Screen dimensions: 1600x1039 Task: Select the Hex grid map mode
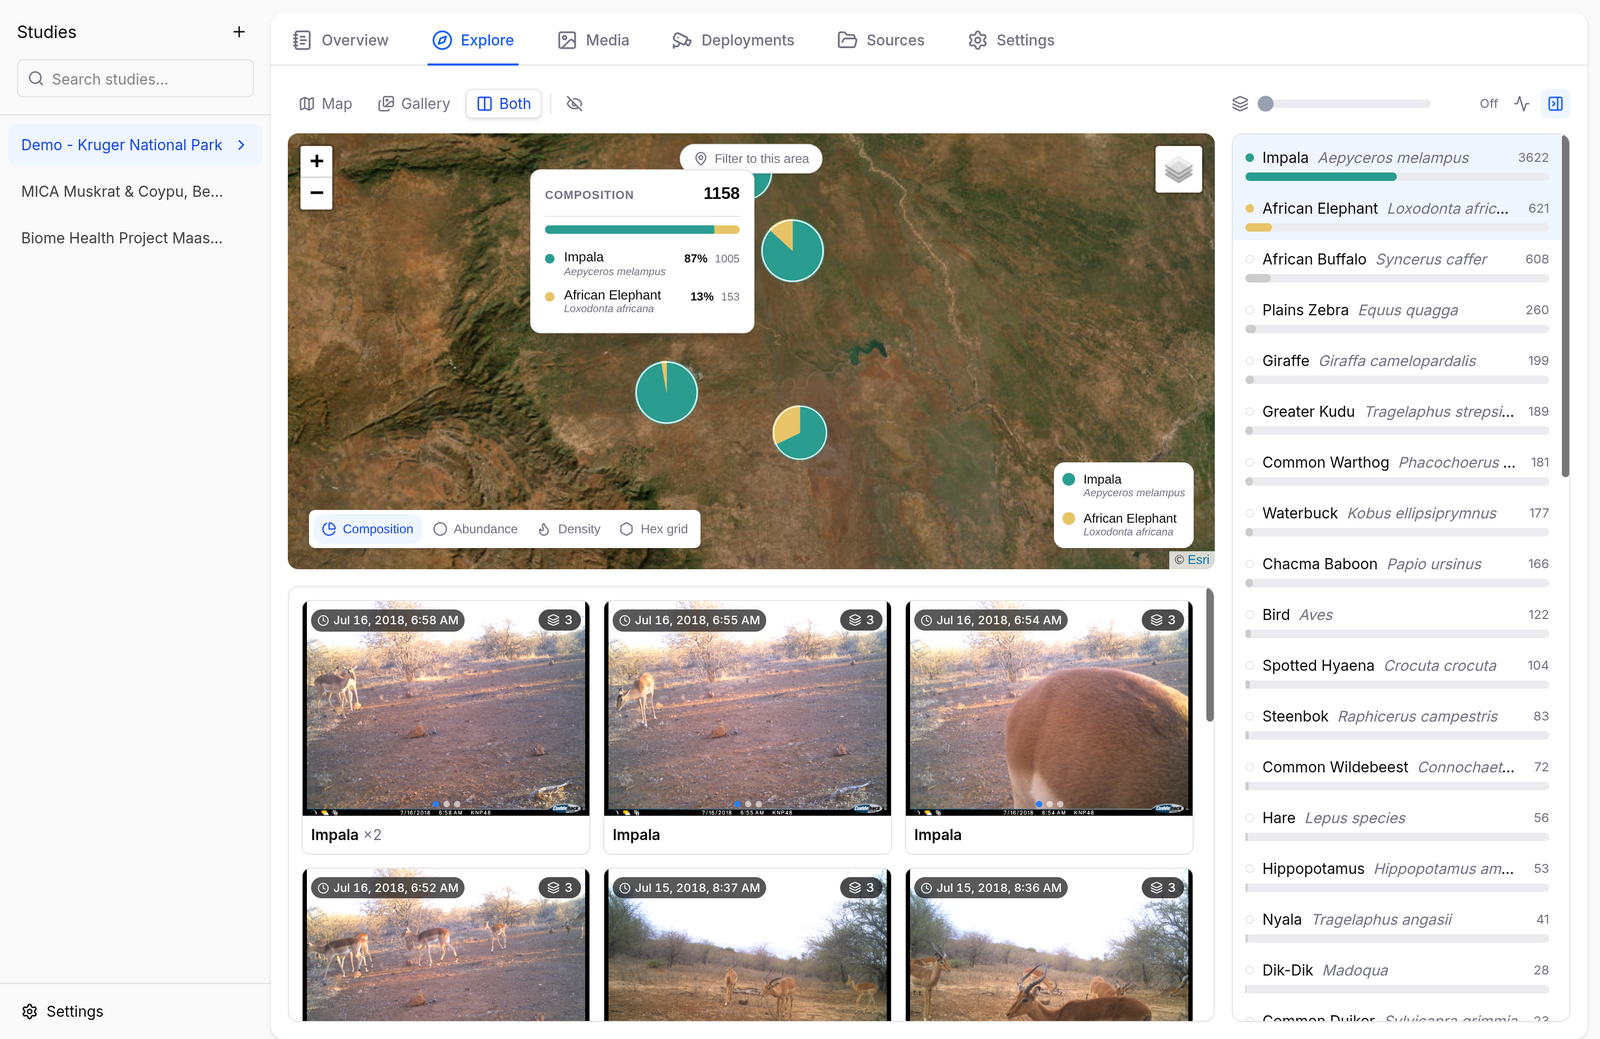pos(654,529)
